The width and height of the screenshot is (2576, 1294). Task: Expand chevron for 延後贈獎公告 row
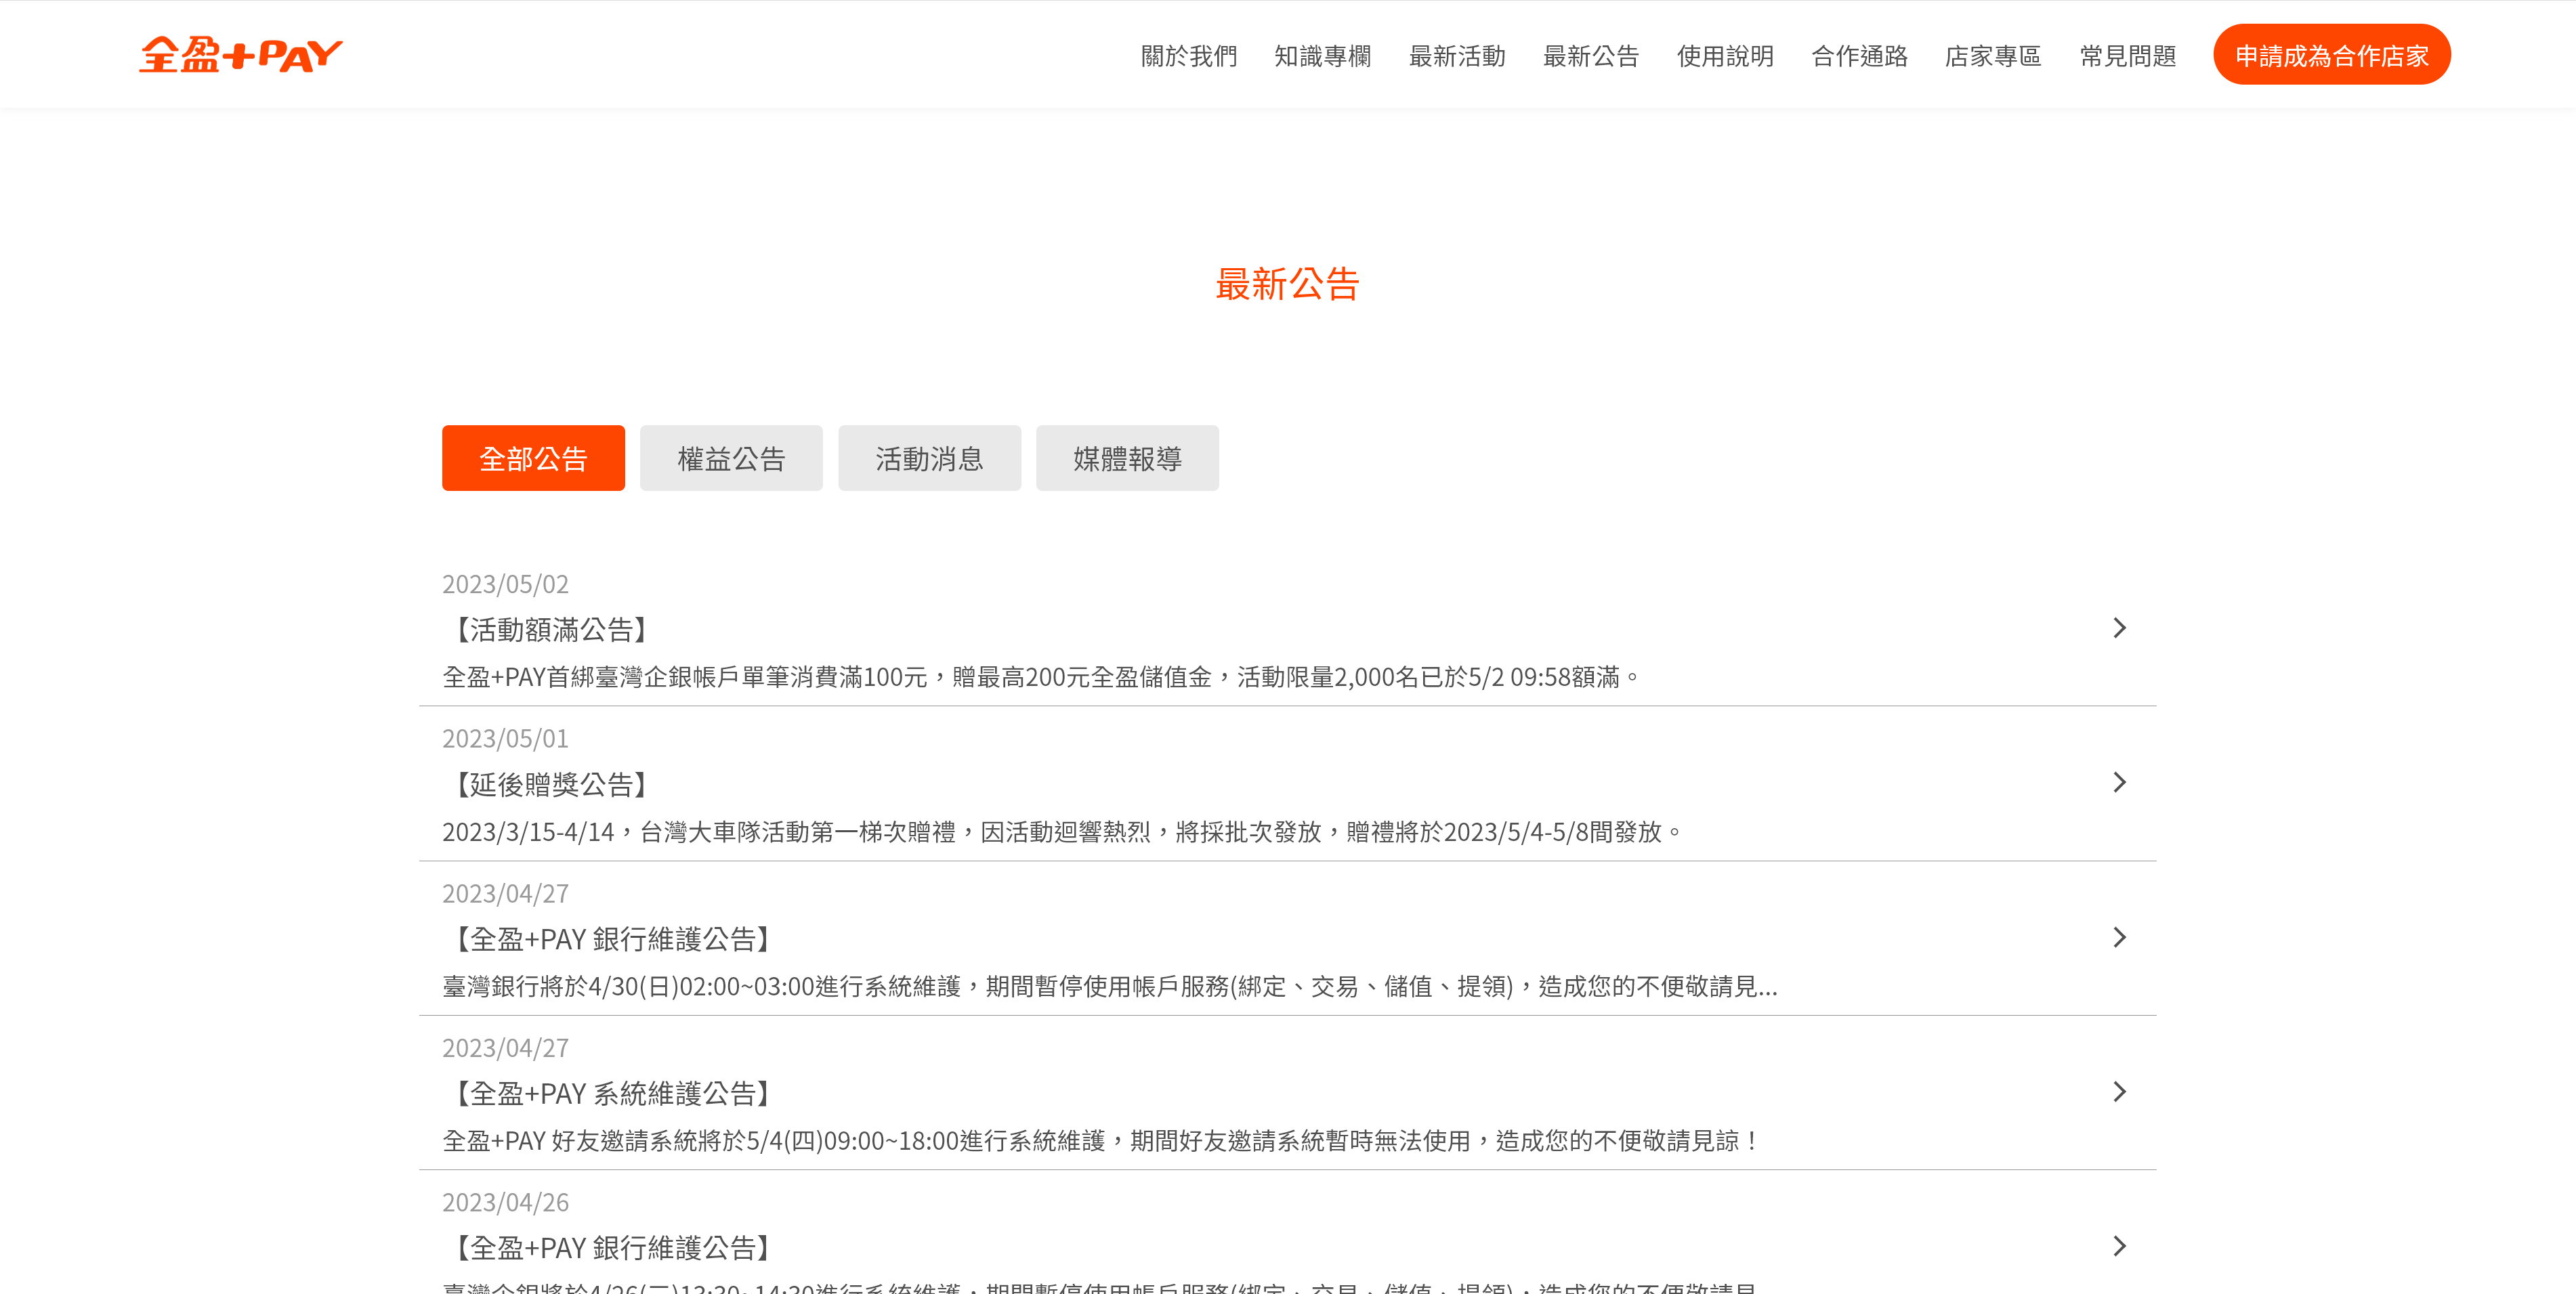pos(2119,782)
